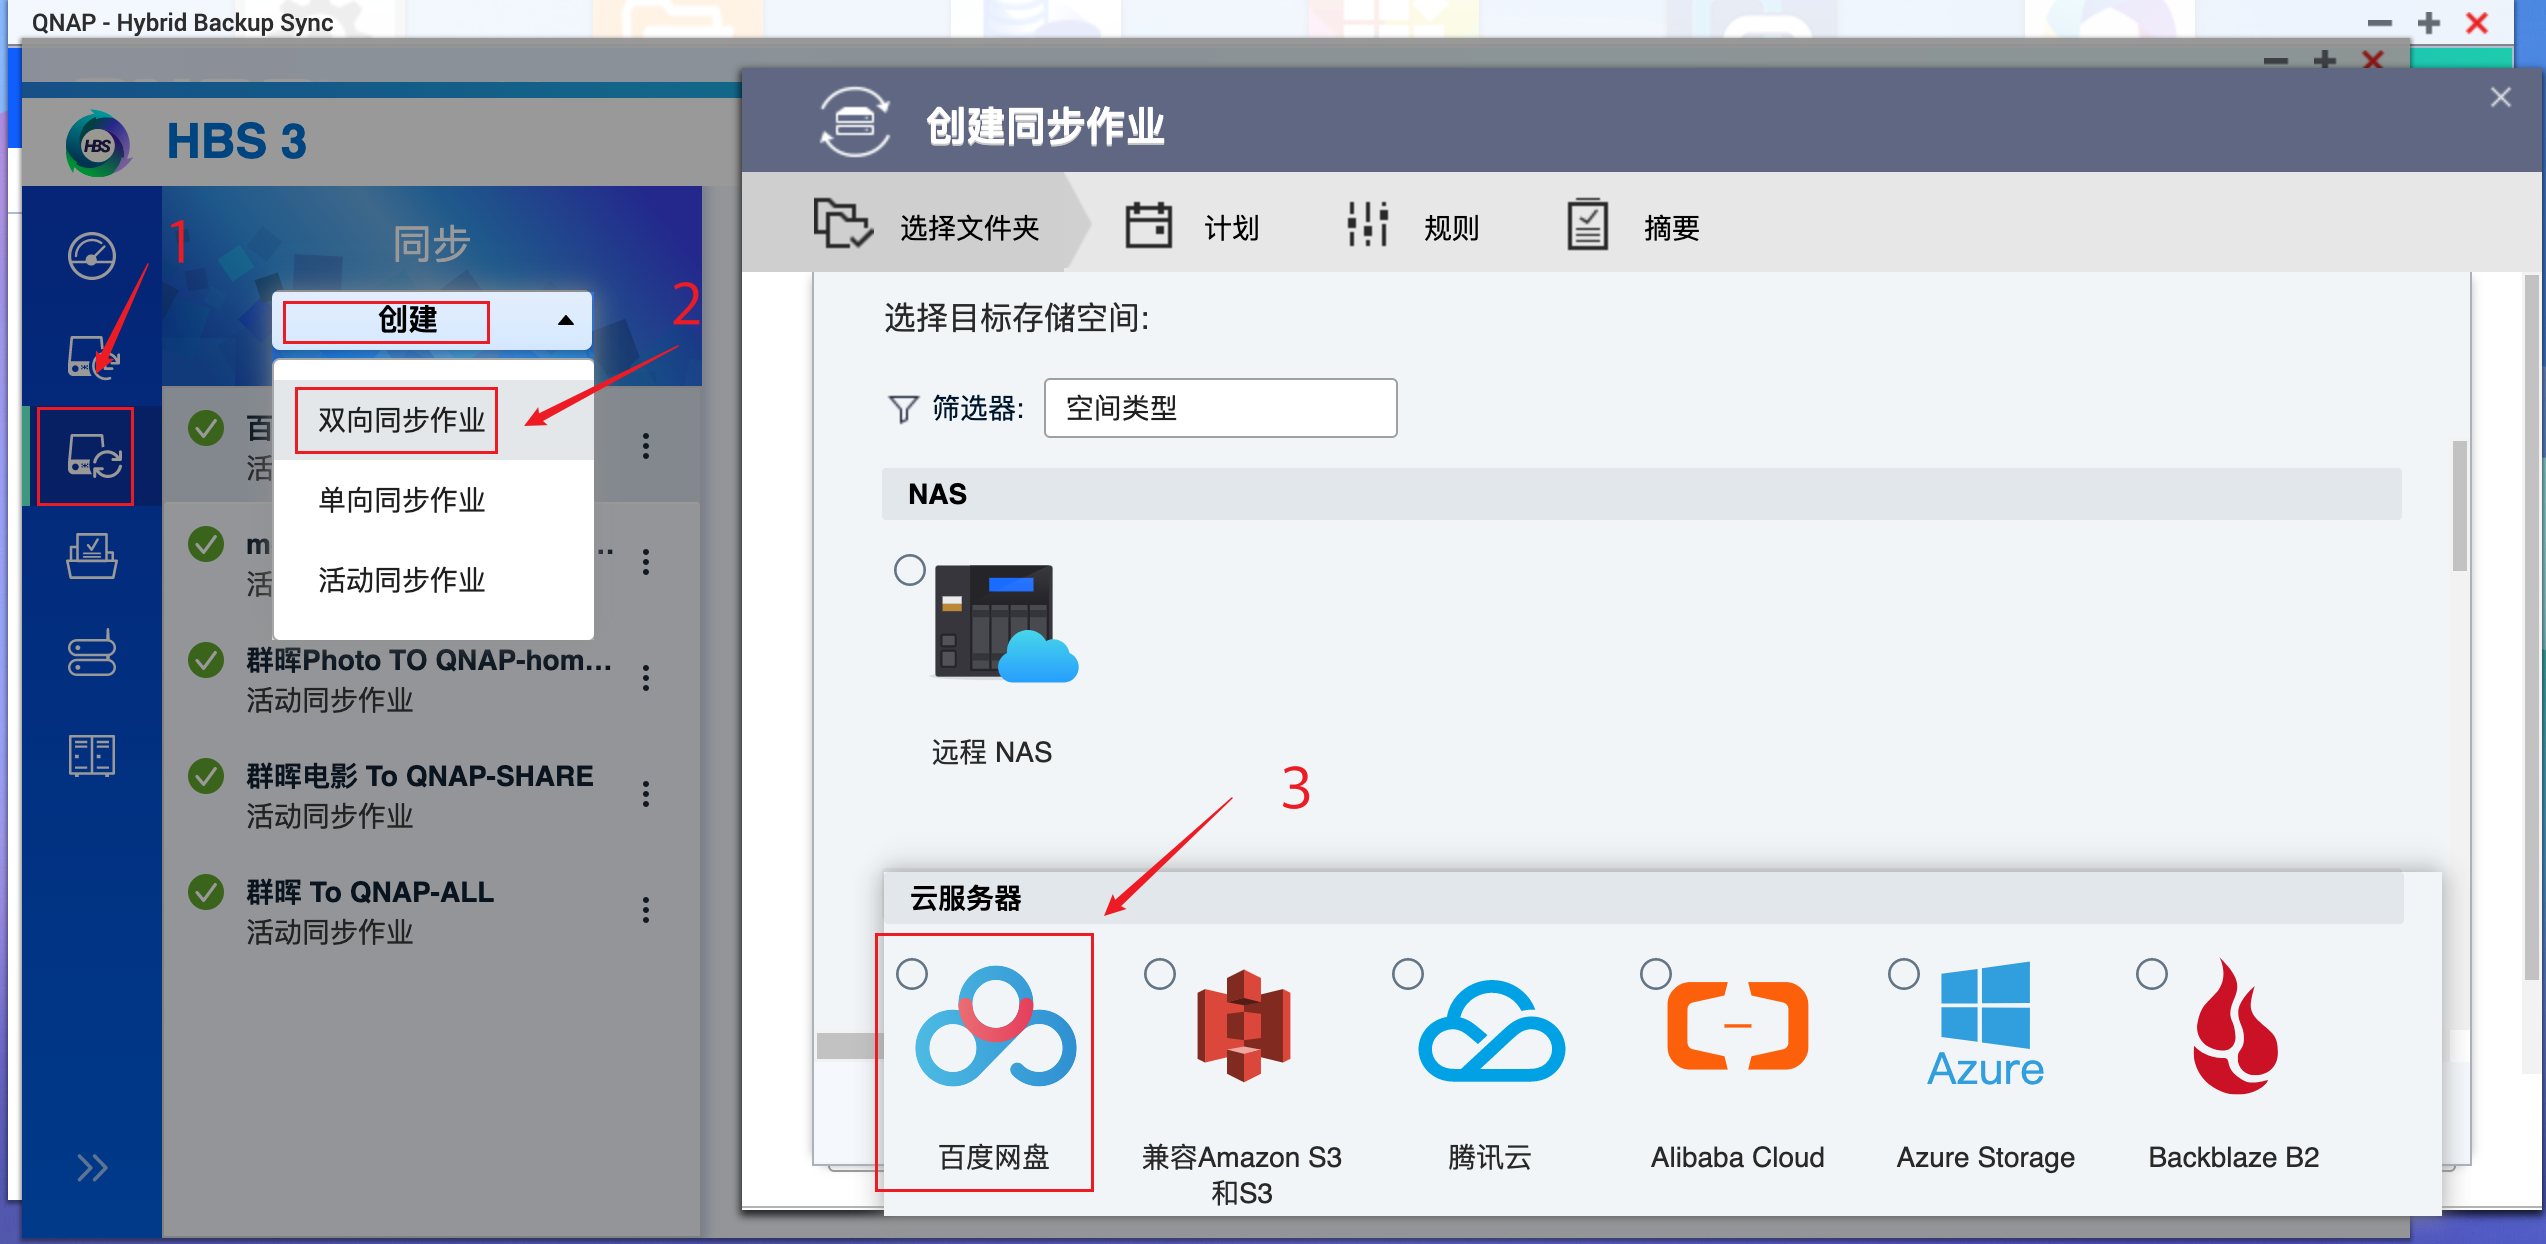This screenshot has width=2546, height=1244.
Task: Click the filter funnel icon next to 筛选器
Action: click(903, 408)
